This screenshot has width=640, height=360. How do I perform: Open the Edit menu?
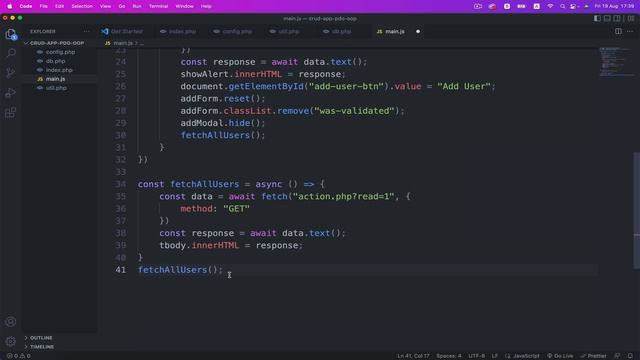[59, 6]
